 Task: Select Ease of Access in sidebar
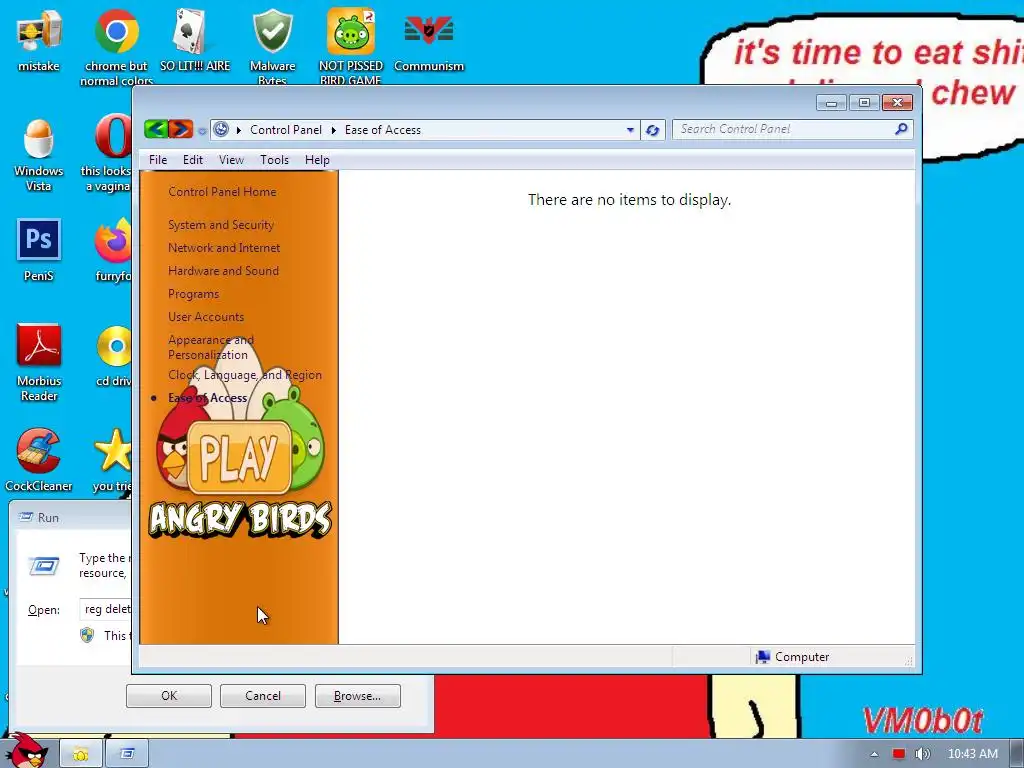tap(208, 398)
